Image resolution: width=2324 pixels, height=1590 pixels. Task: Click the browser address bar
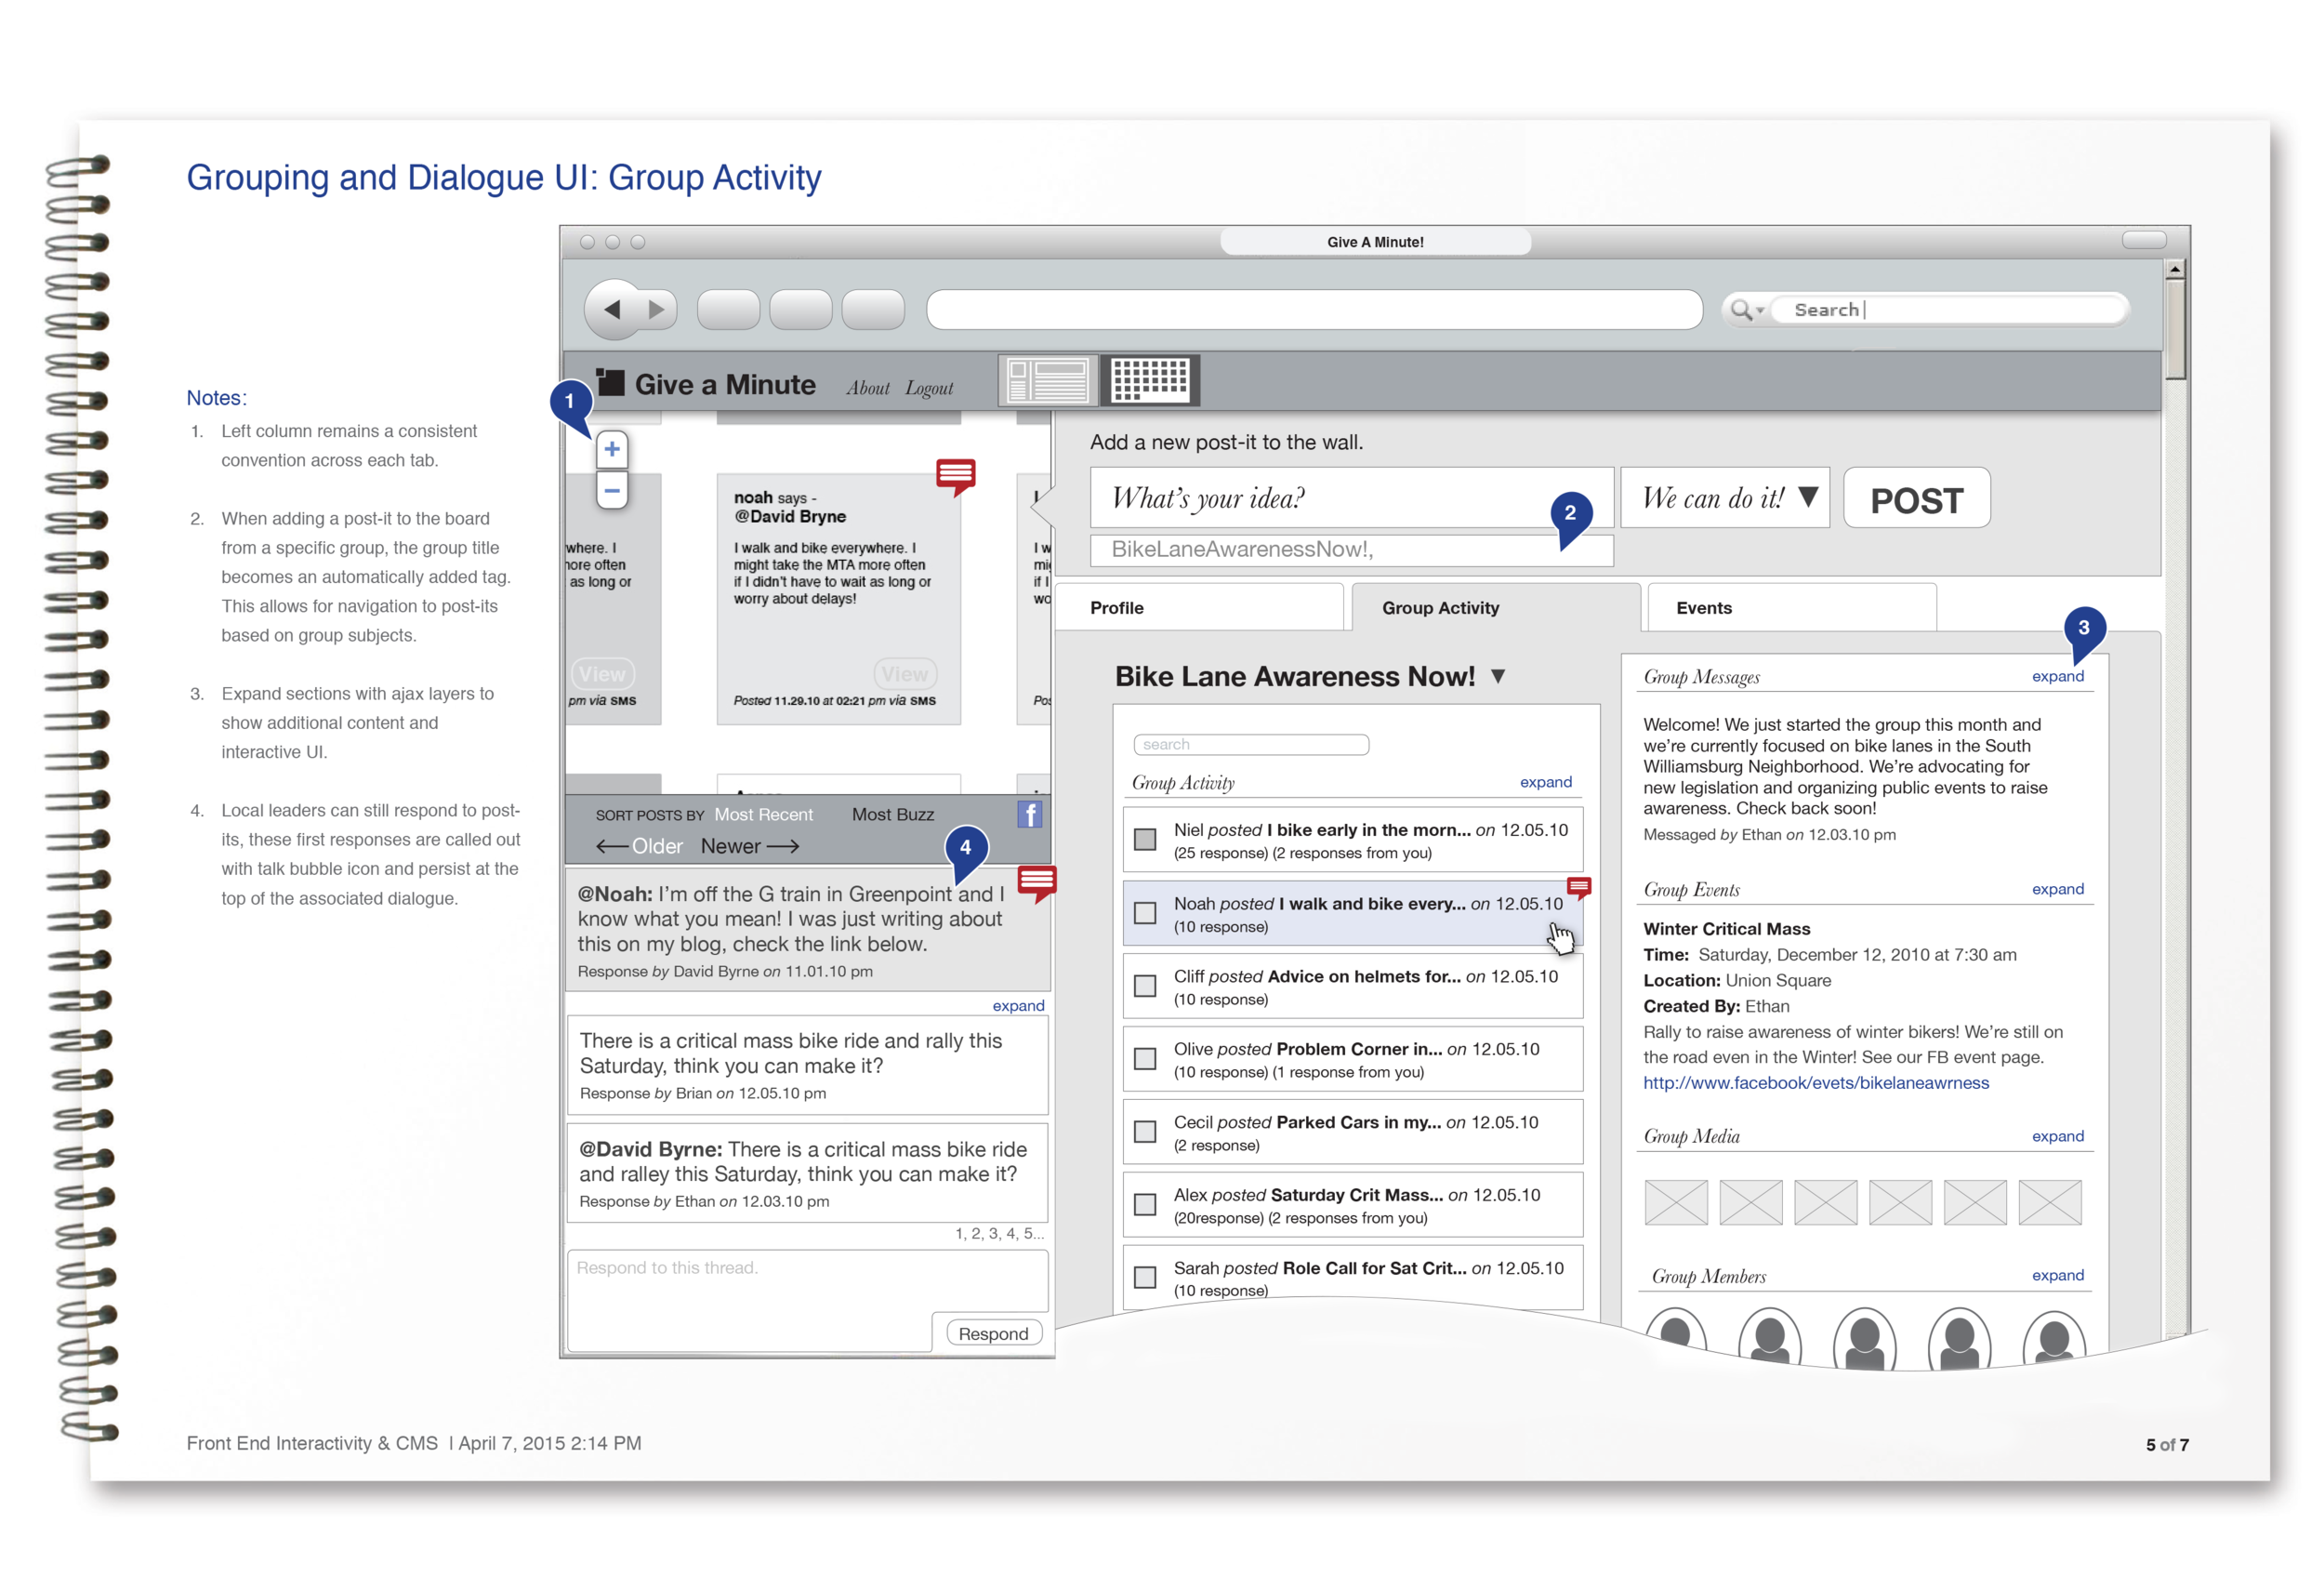click(1314, 310)
